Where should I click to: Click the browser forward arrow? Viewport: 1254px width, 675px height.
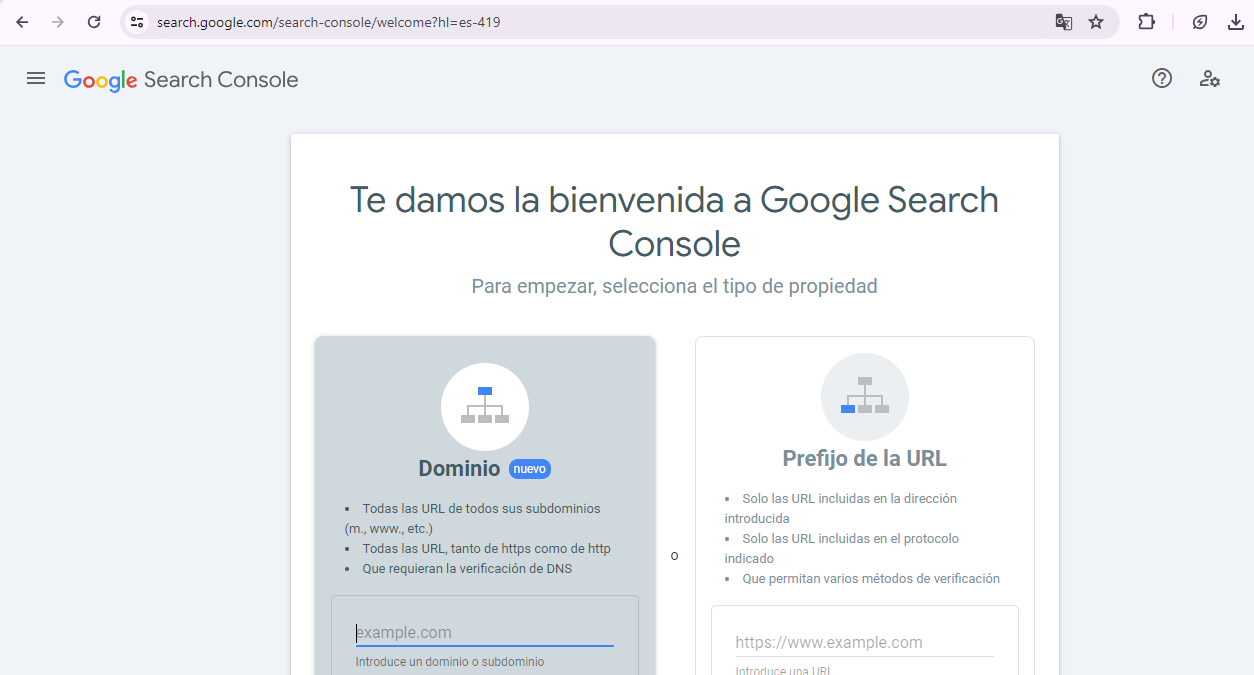58,22
